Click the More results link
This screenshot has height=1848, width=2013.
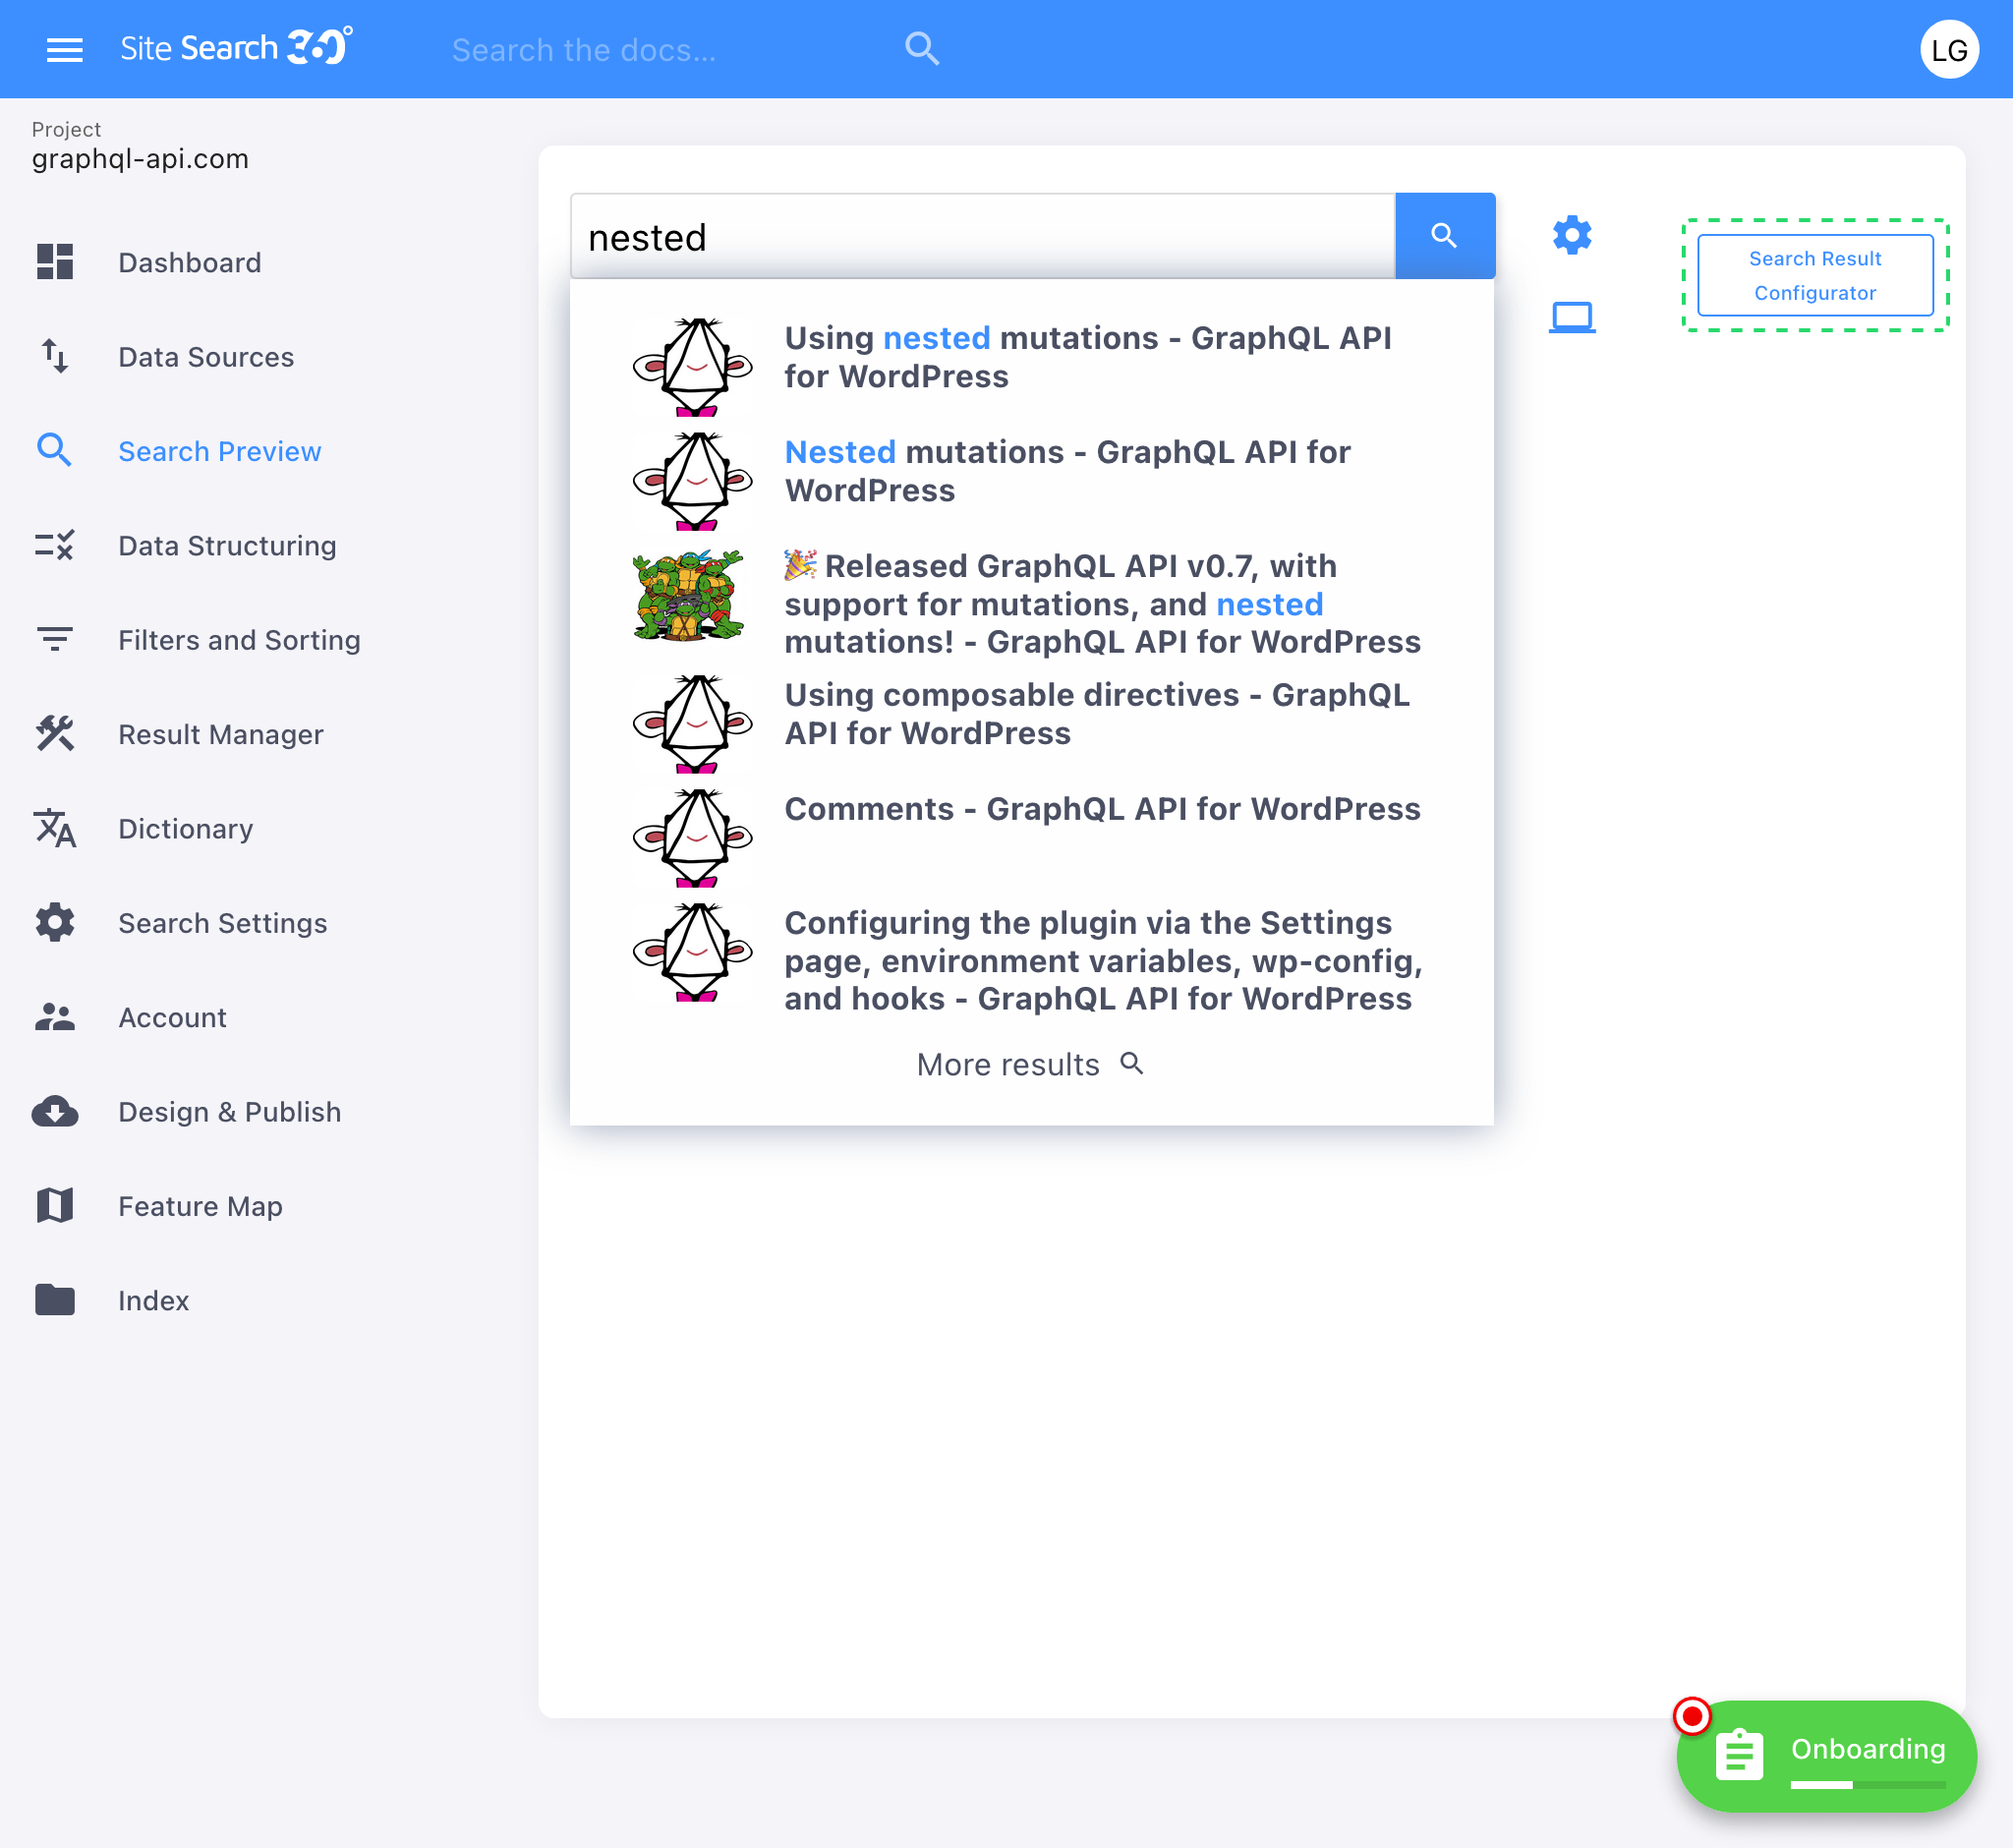[x=1008, y=1064]
